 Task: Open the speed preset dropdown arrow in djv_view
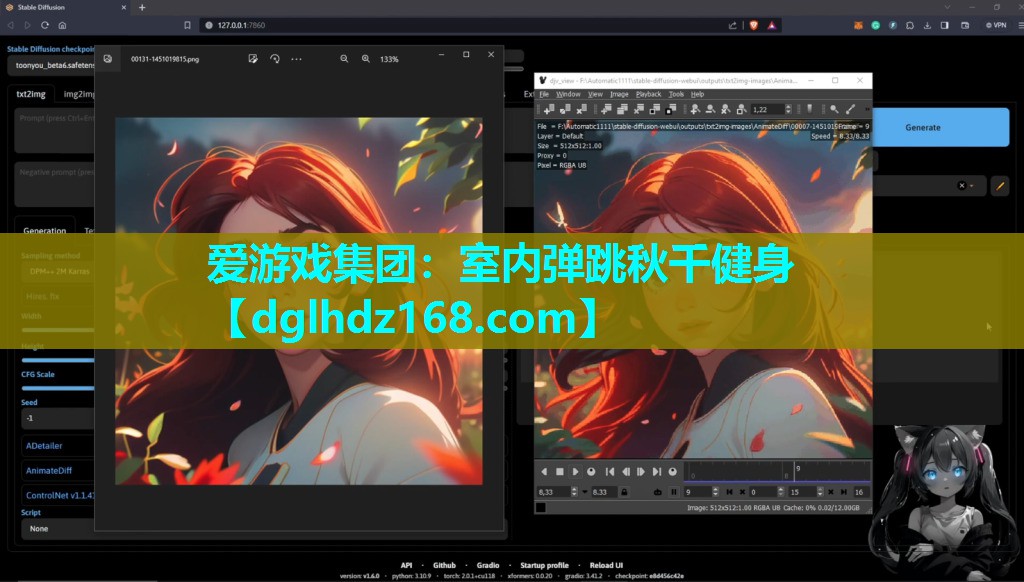coord(584,492)
